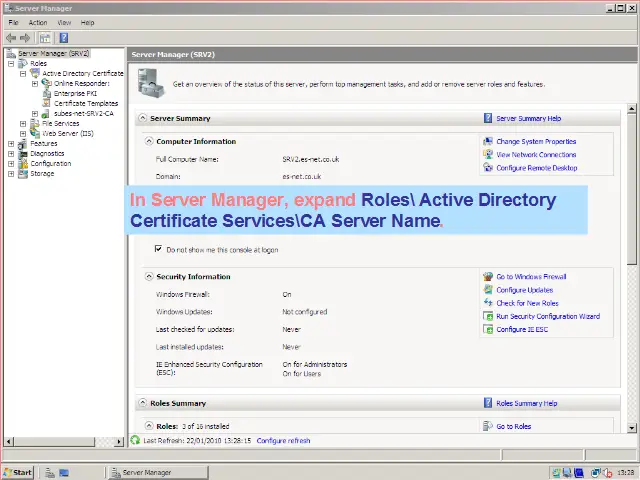Click Server Manager taskbar button

click(x=158, y=472)
